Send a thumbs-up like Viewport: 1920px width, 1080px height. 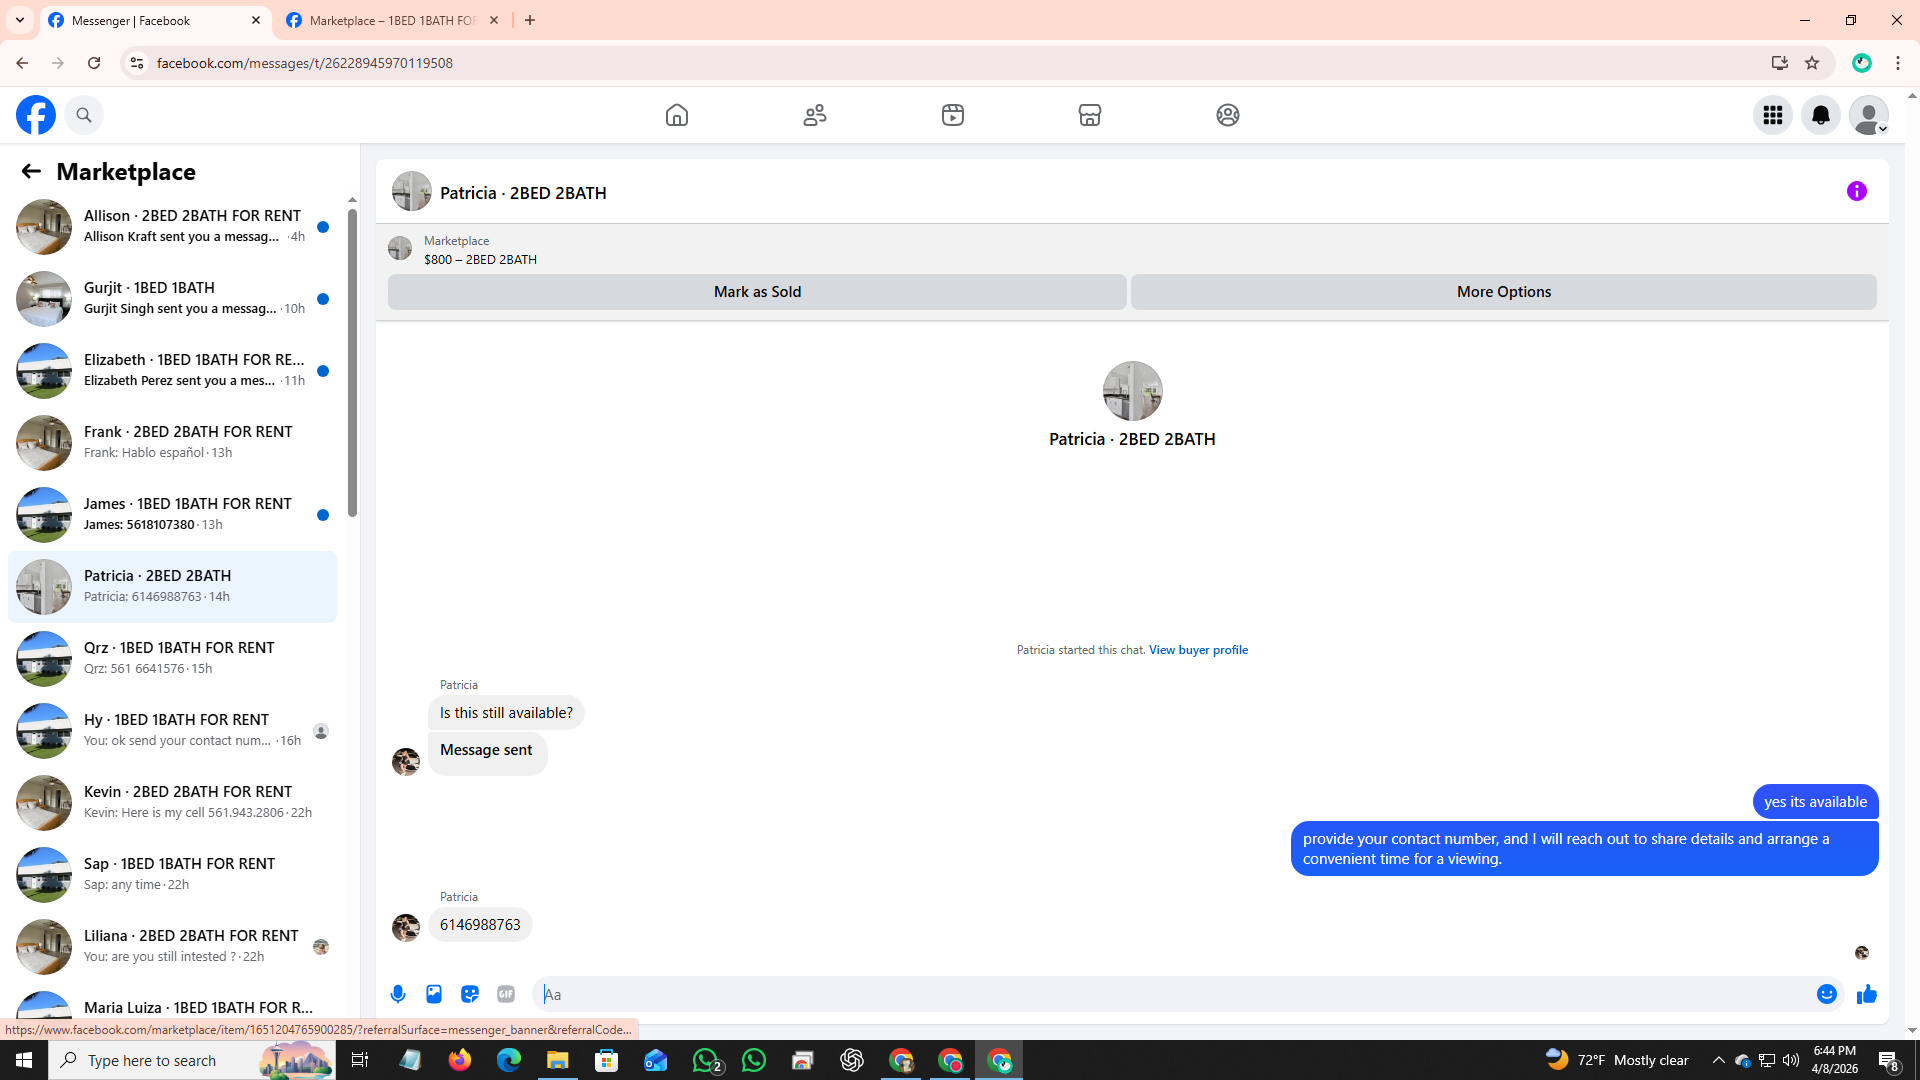click(x=1866, y=994)
